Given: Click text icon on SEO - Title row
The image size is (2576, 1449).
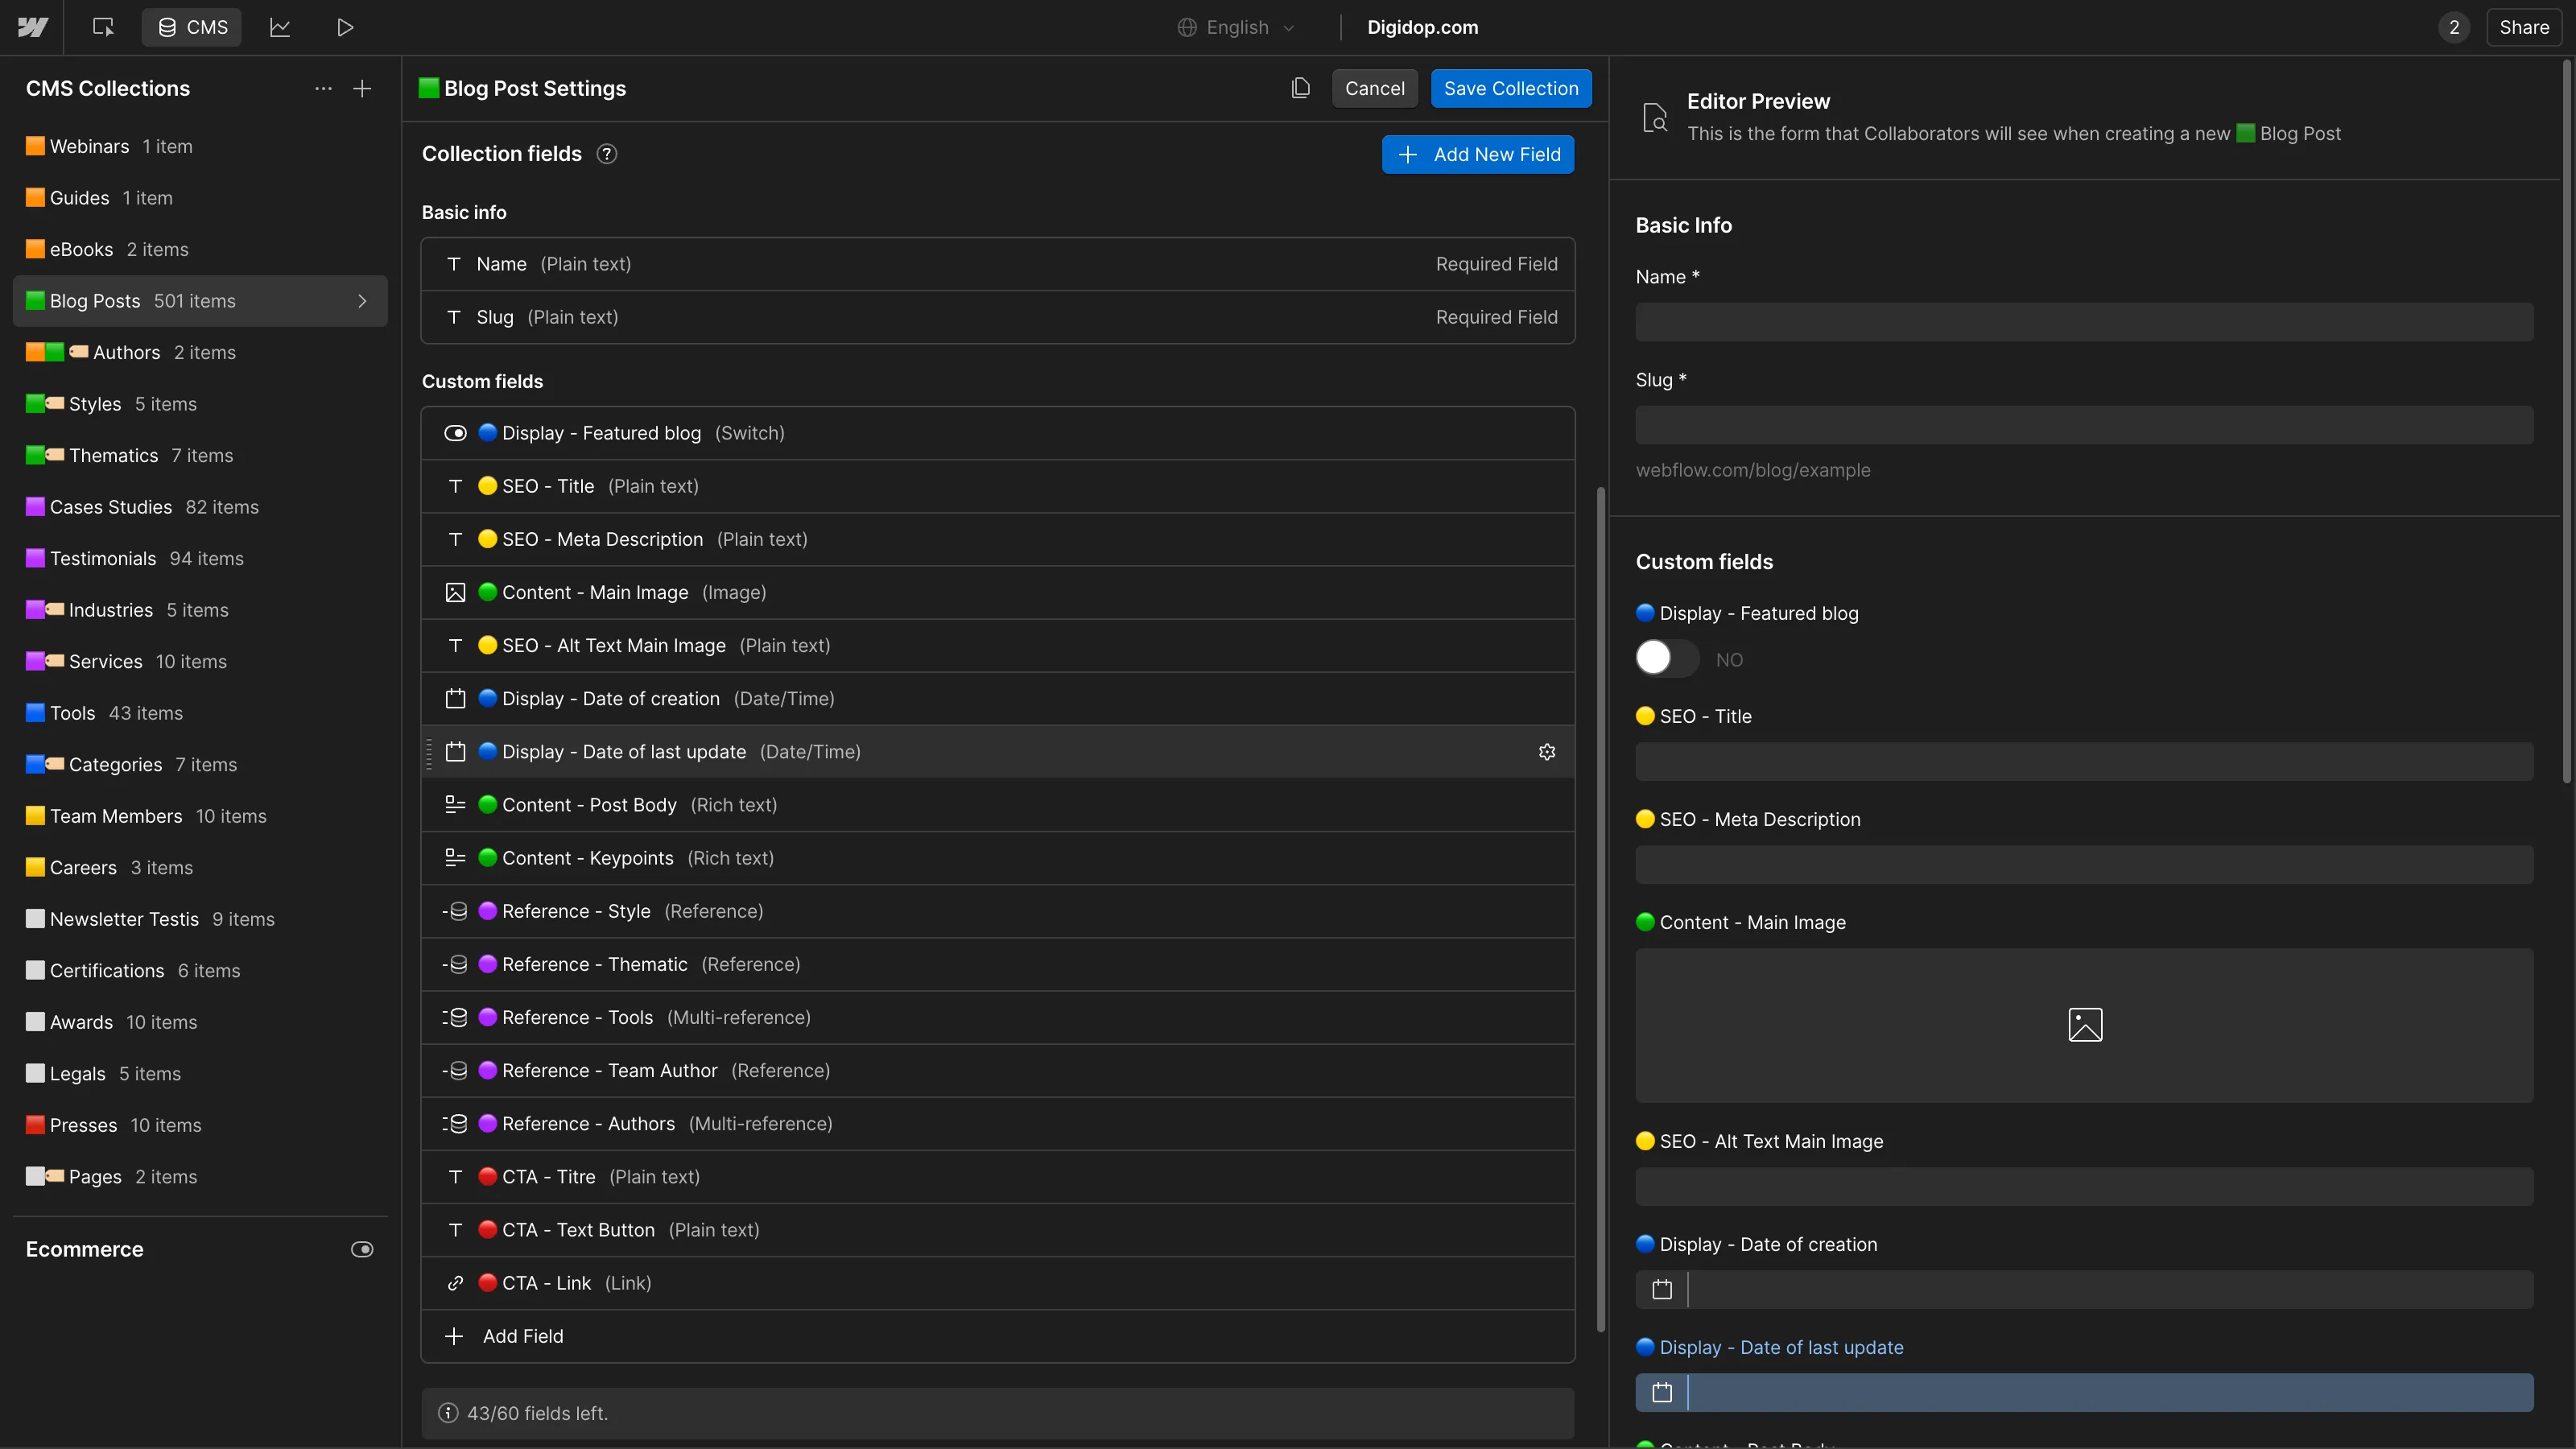Looking at the screenshot, I should pos(455,486).
